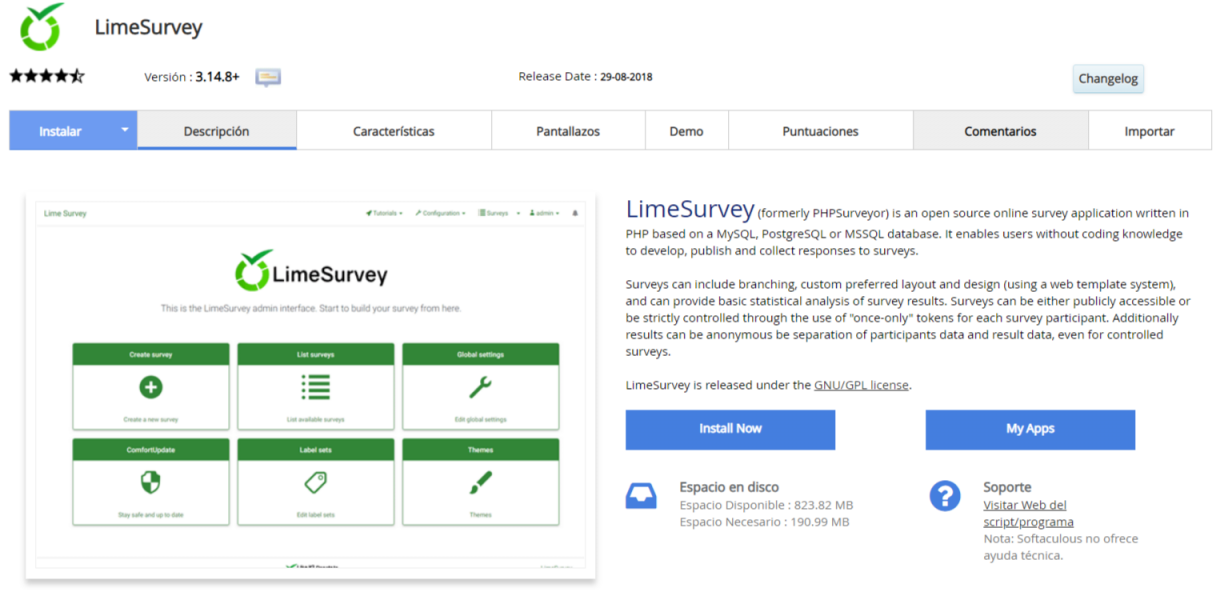Open the Características tab
1226x590 pixels.
tap(394, 131)
